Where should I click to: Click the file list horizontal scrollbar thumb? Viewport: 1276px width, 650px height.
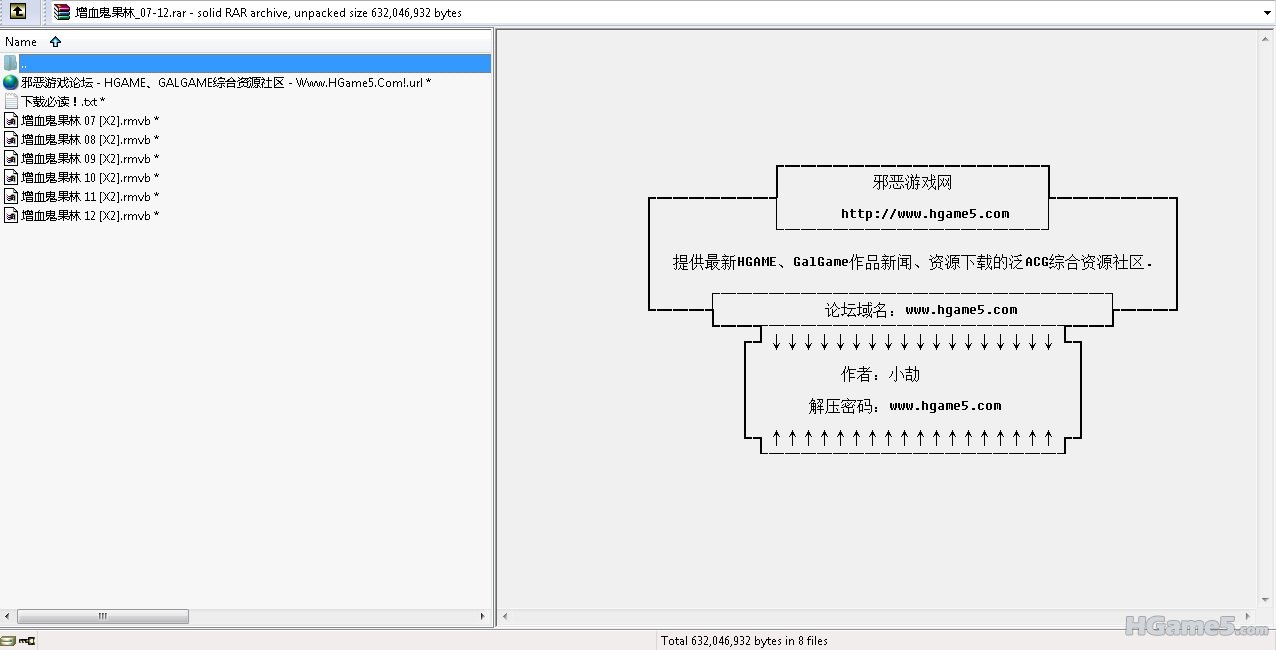click(102, 617)
